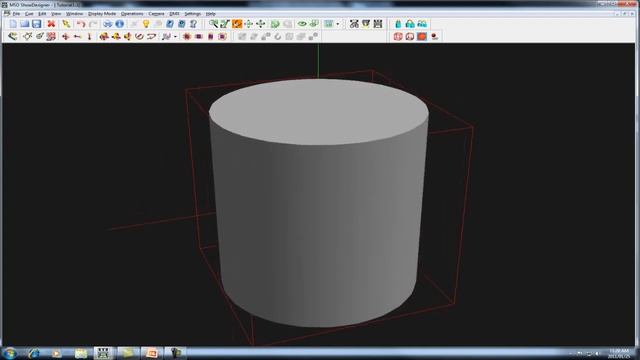640x360 pixels.
Task: Click the blue info circle icon
Action: 120,24
